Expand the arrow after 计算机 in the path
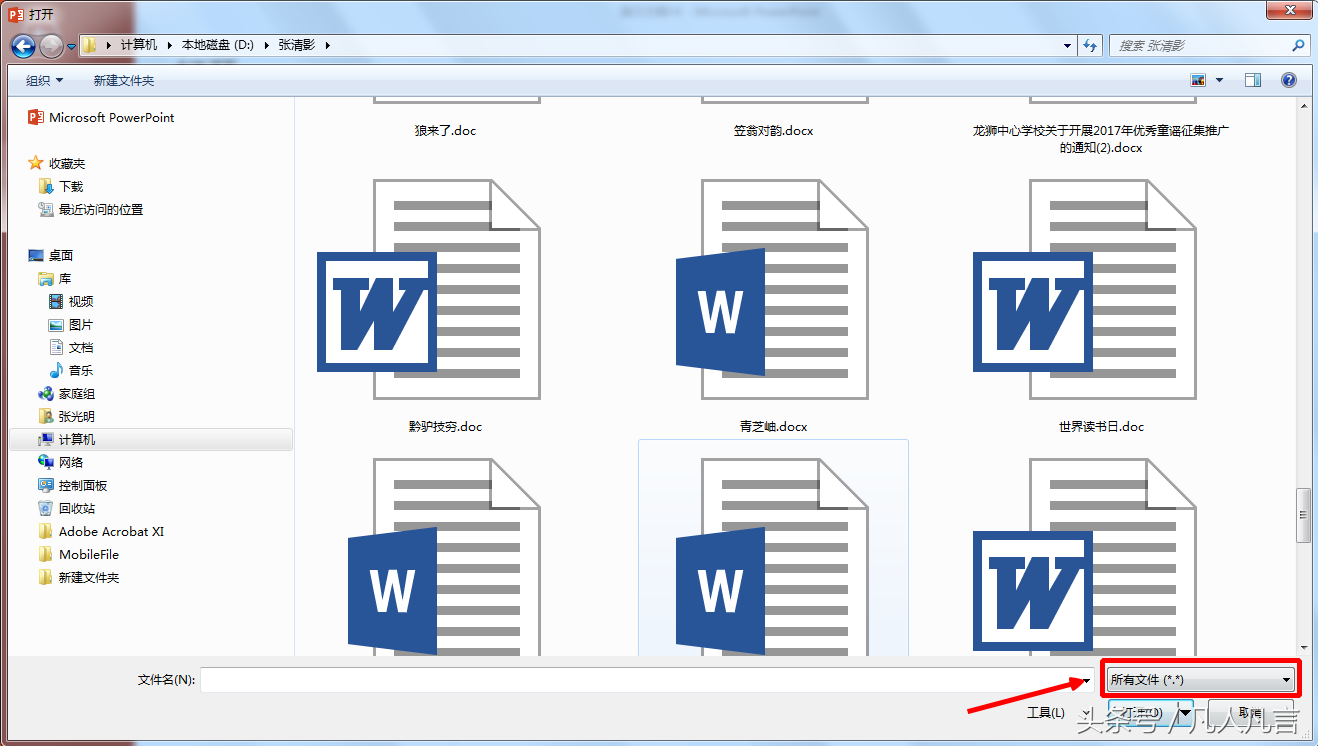Image resolution: width=1318 pixels, height=746 pixels. point(169,45)
